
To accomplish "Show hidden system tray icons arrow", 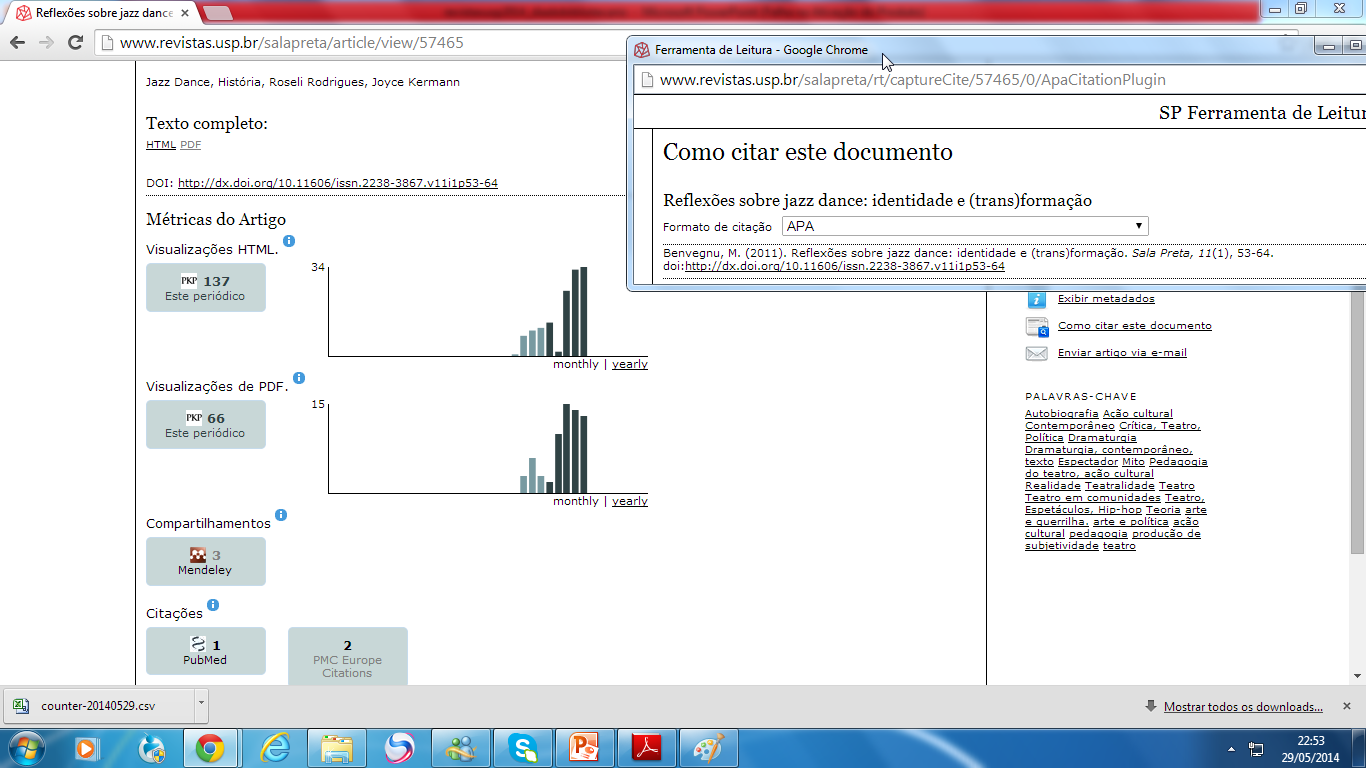I will click(1230, 748).
